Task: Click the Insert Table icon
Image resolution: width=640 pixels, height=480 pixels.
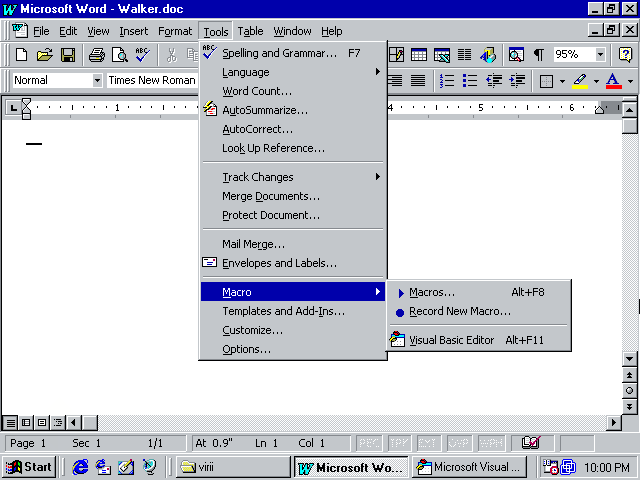Action: click(419, 54)
